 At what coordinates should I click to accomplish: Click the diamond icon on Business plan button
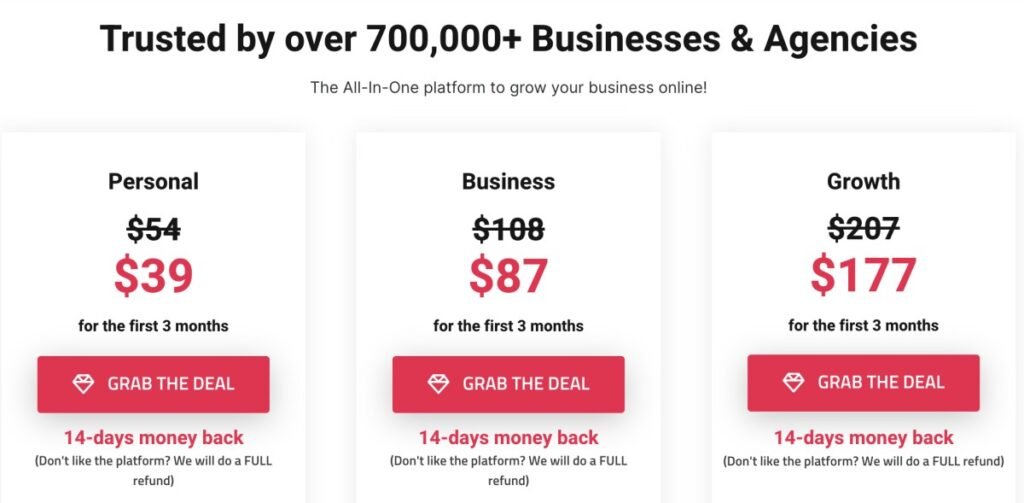438,383
